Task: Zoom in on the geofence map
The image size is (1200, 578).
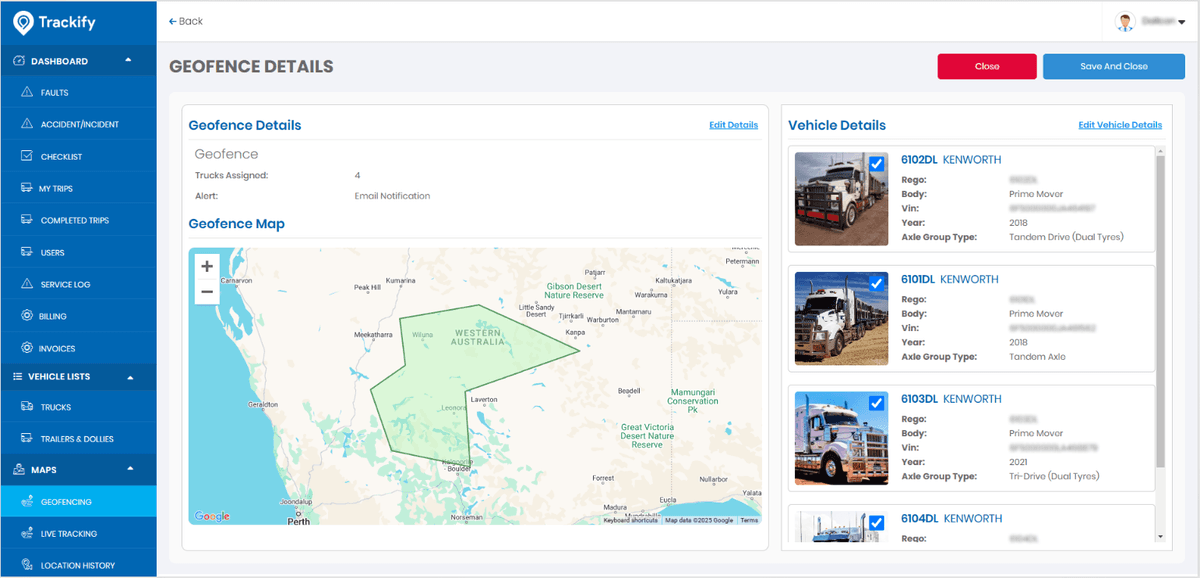Action: pos(206,267)
